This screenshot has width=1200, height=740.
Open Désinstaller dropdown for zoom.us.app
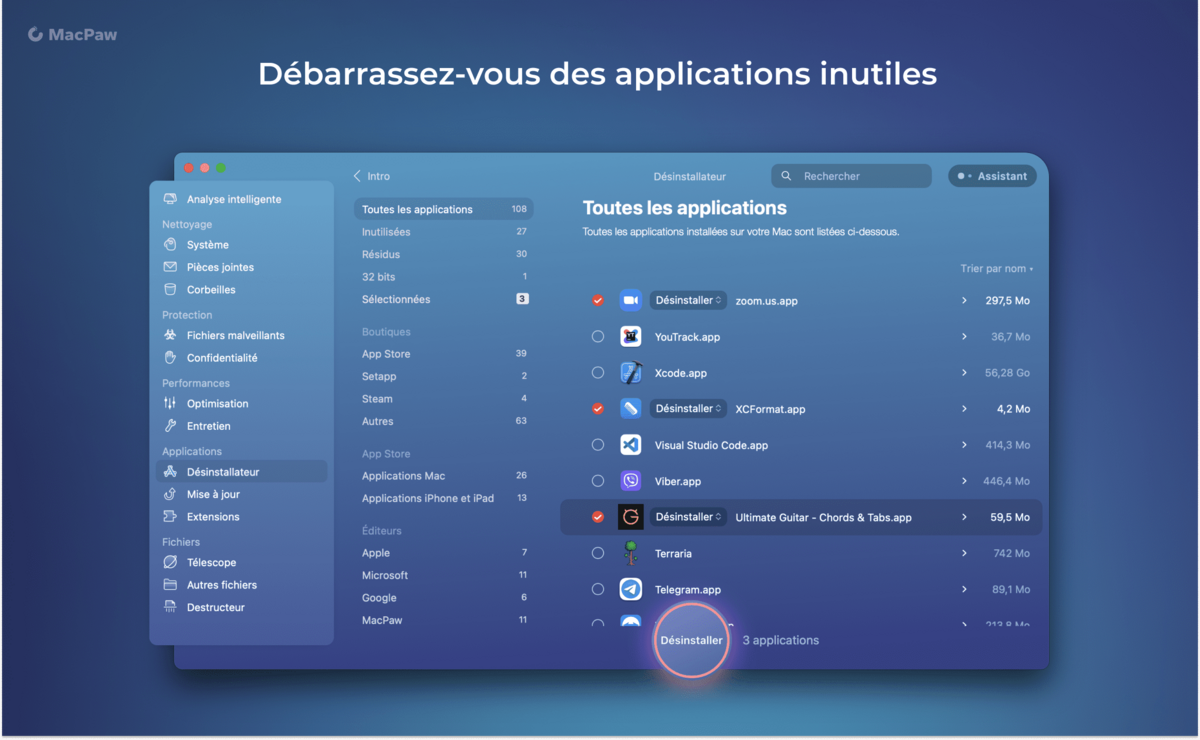pos(688,300)
